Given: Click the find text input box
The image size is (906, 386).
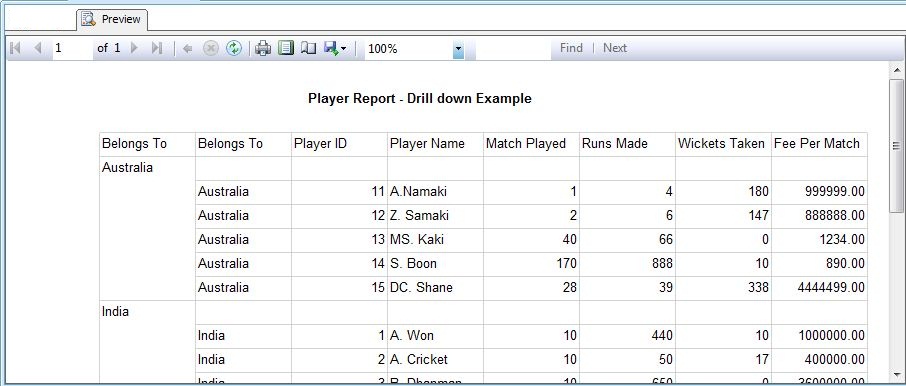Looking at the screenshot, I should click(x=513, y=50).
